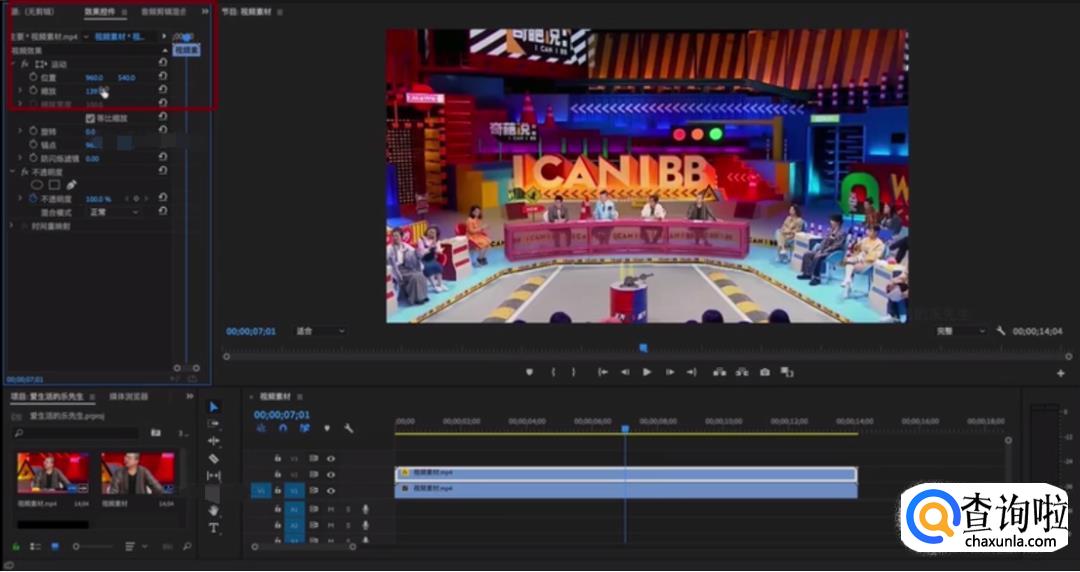Open the program monitor wrench settings
Screen dimensions: 1080x572
tap(1000, 331)
